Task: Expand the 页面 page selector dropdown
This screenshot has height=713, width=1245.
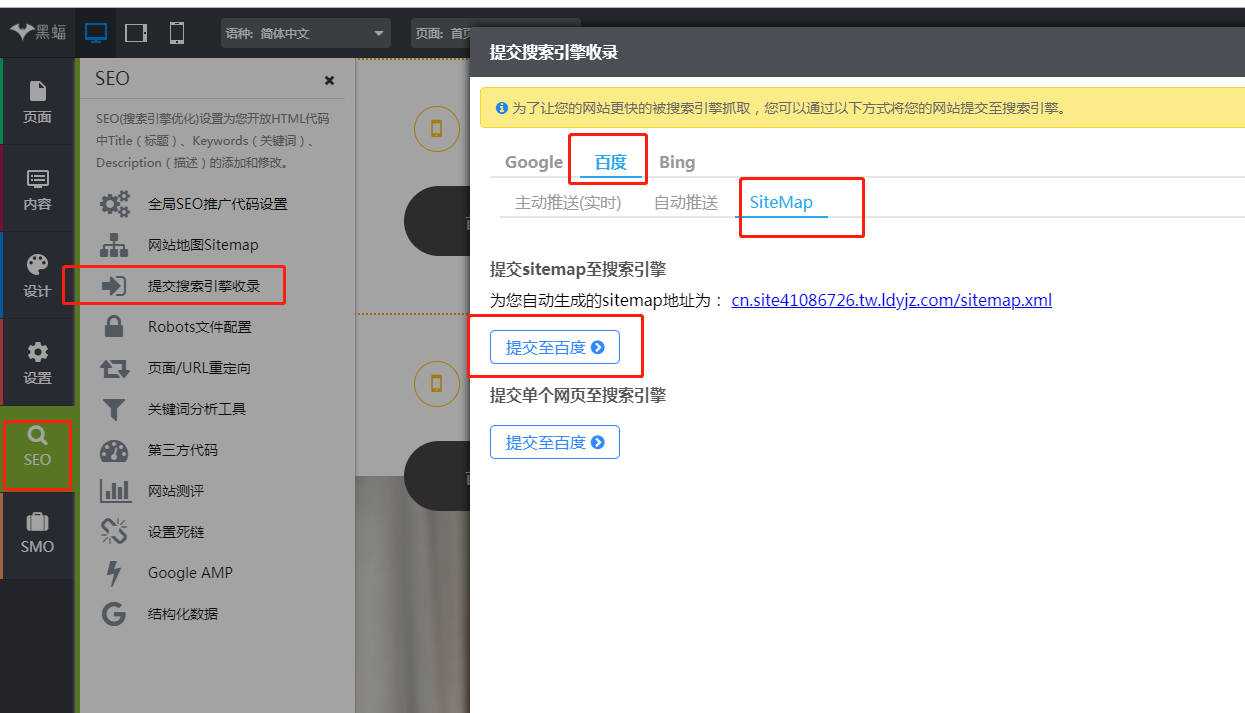Action: click(440, 33)
